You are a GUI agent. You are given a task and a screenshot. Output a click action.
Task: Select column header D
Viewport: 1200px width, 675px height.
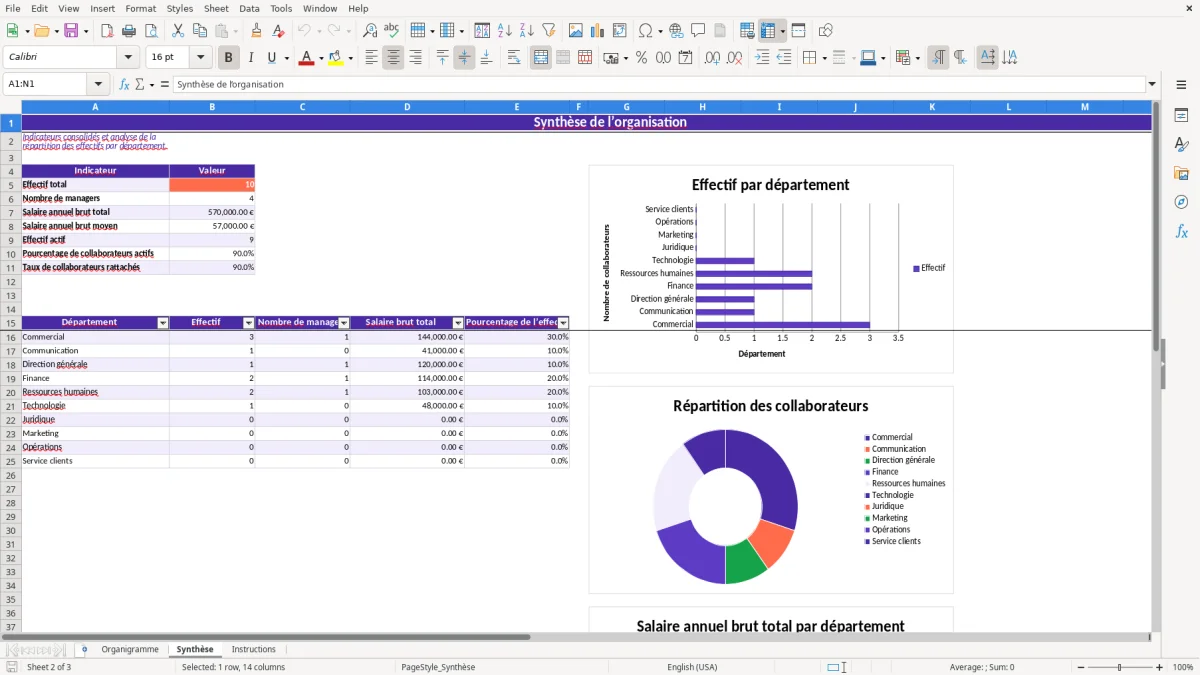tap(407, 107)
